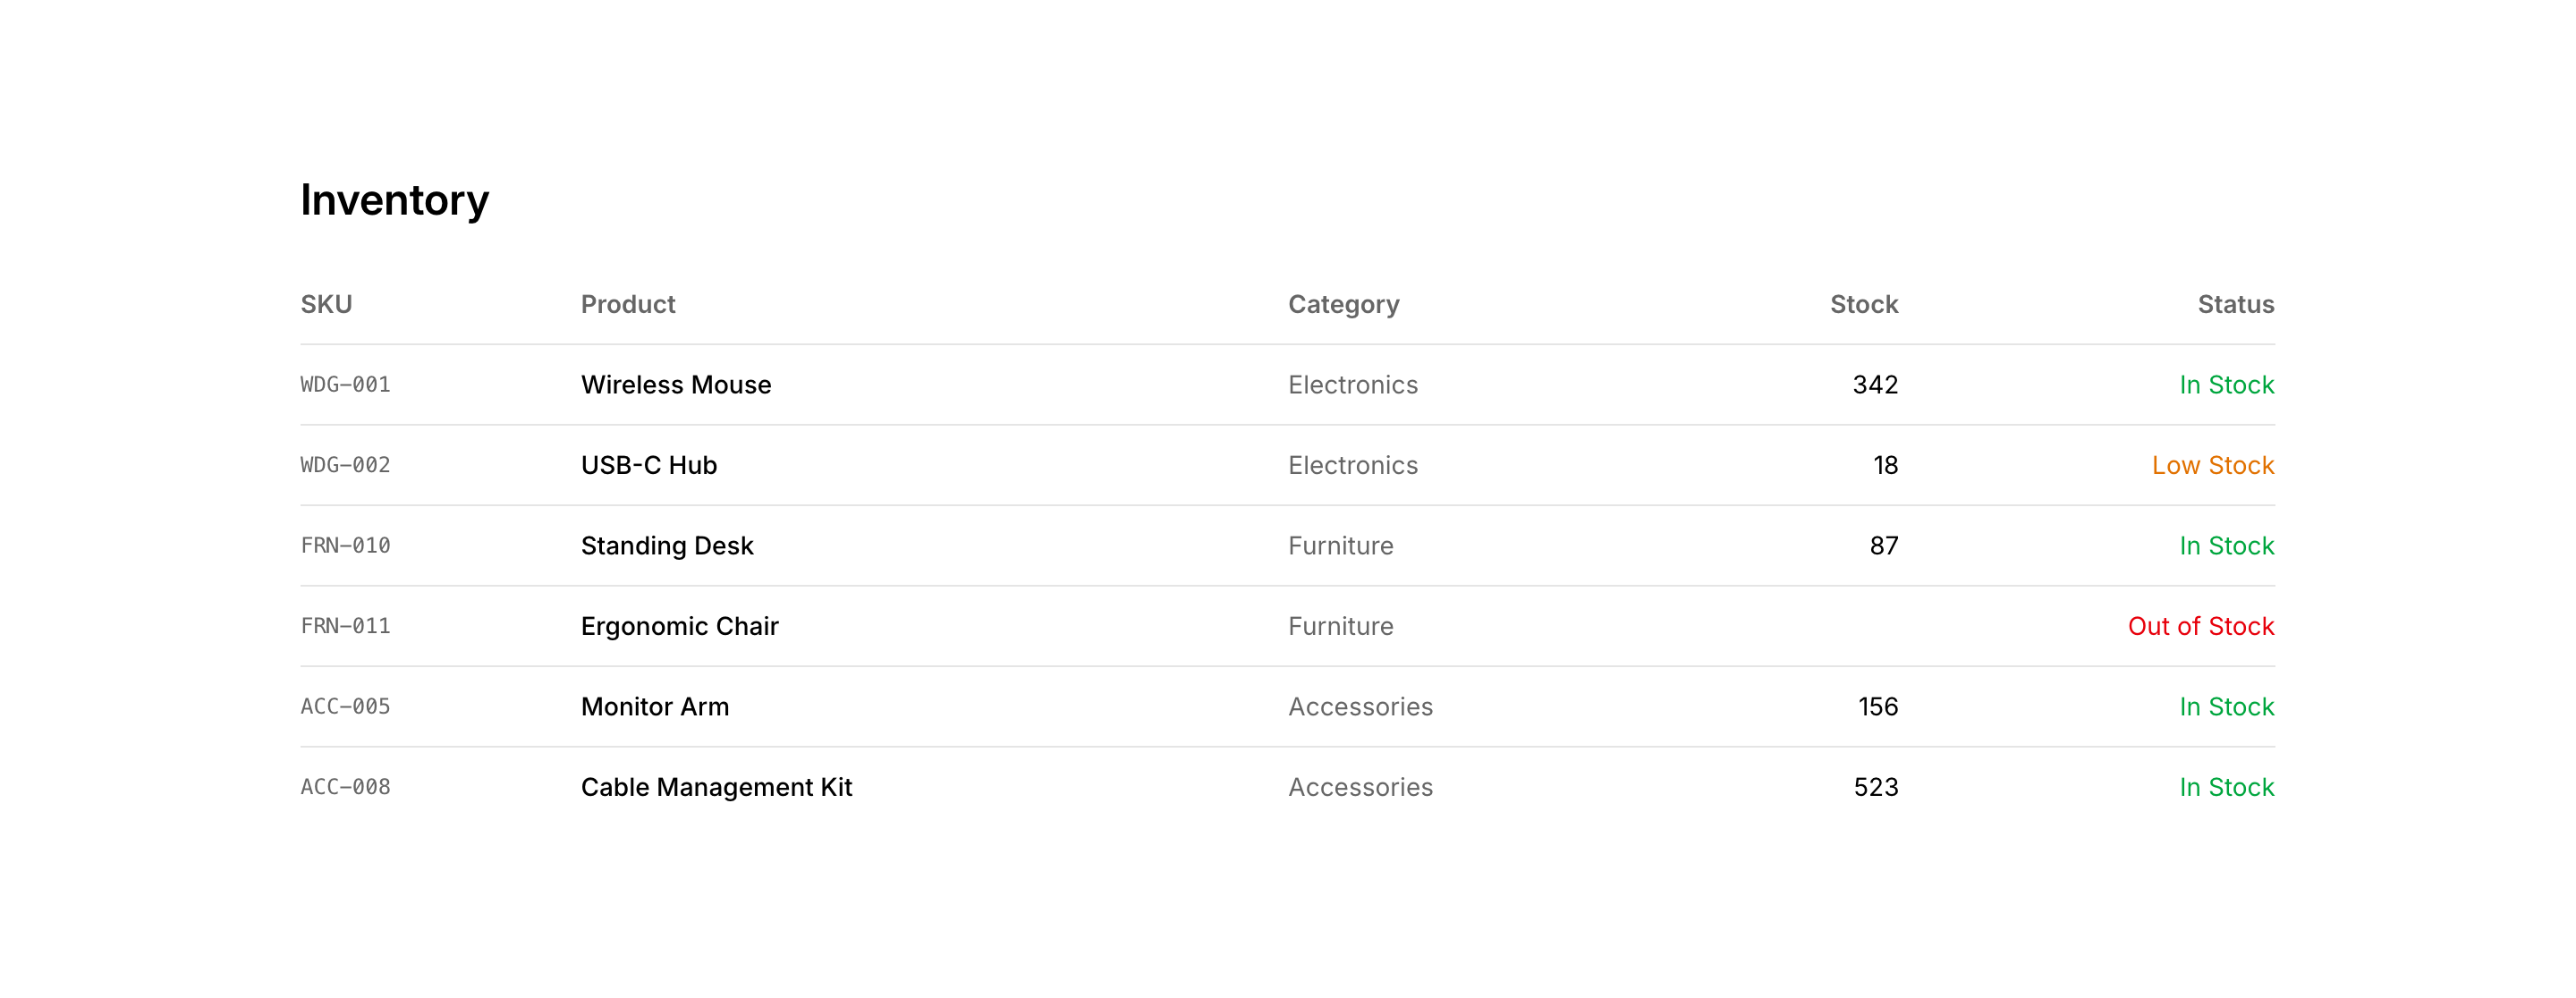Select the Wireless Mouse product name
Image resolution: width=2576 pixels, height=998 pixels.
tap(676, 385)
